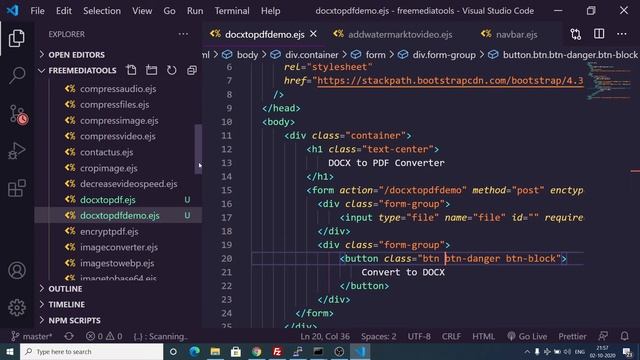Close the docxtopdfdemo.ejs tab

click(x=313, y=34)
